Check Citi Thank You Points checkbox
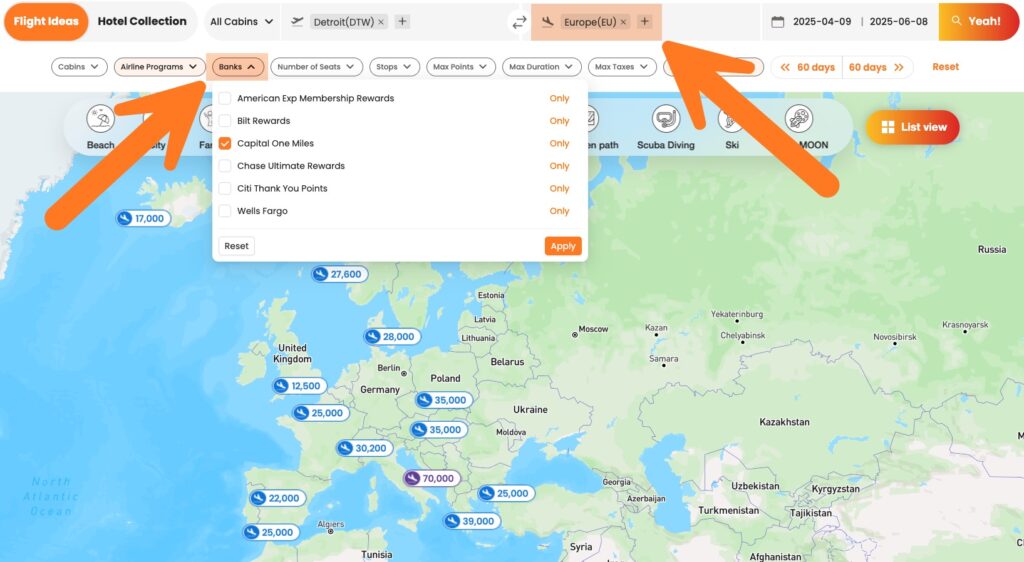The image size is (1024, 562). (x=225, y=189)
